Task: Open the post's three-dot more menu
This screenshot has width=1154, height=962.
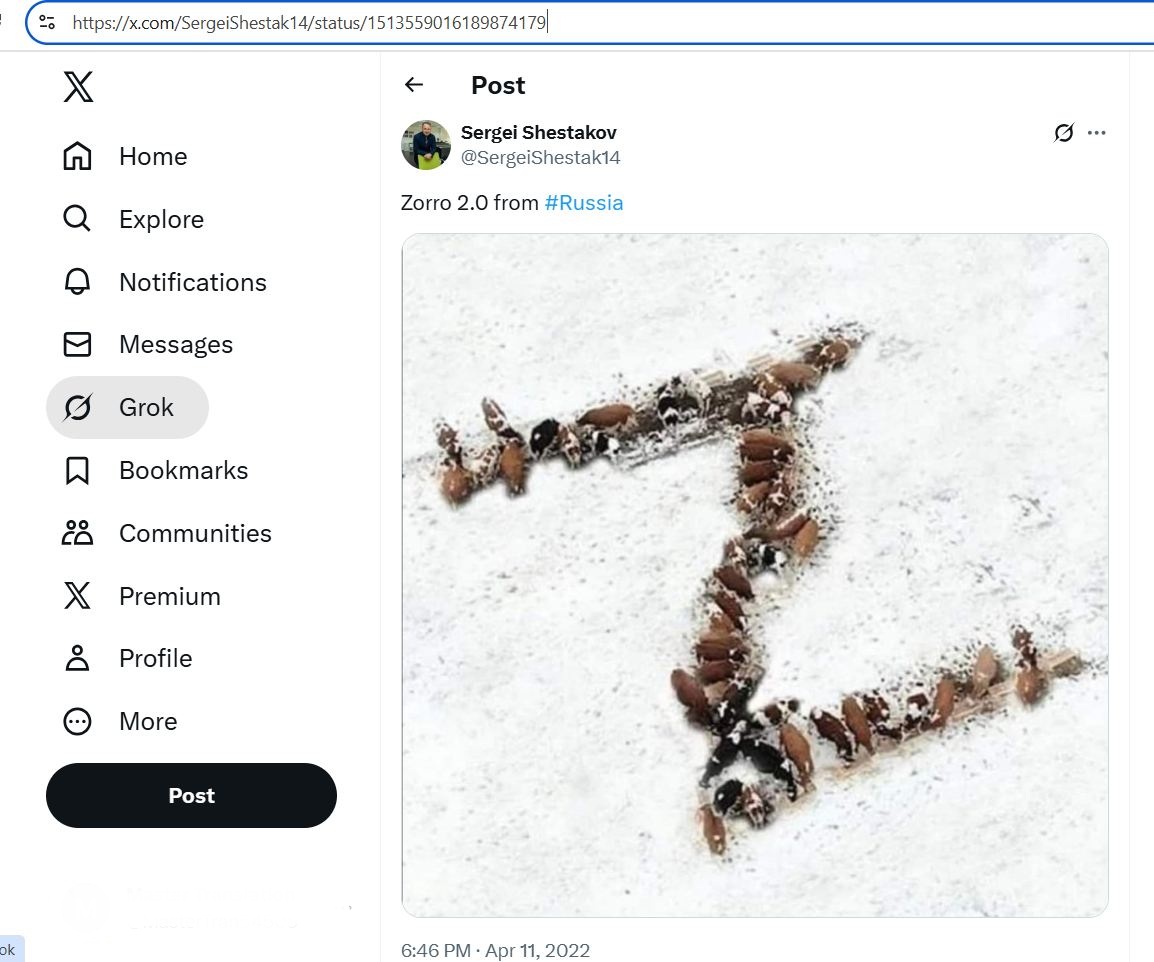Action: [1097, 133]
